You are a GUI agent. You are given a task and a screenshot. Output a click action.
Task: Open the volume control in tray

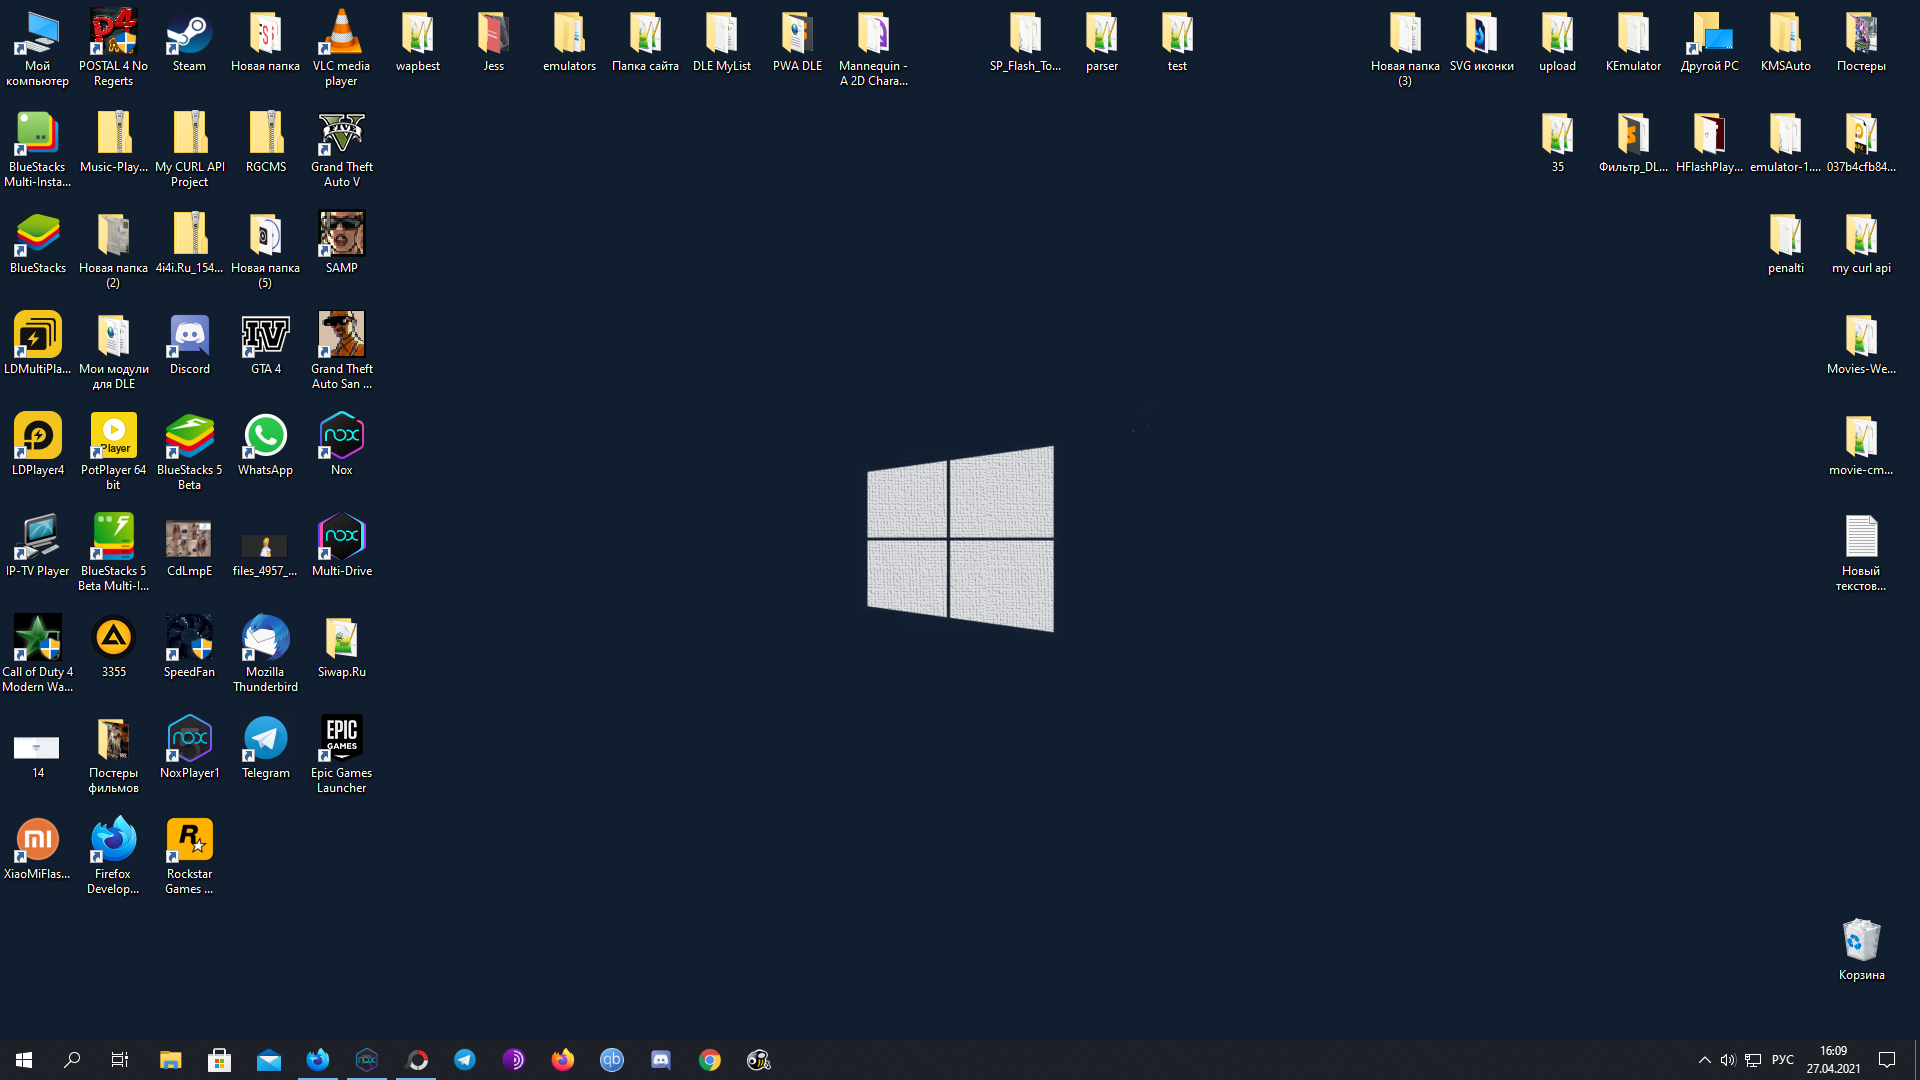click(x=1728, y=1060)
